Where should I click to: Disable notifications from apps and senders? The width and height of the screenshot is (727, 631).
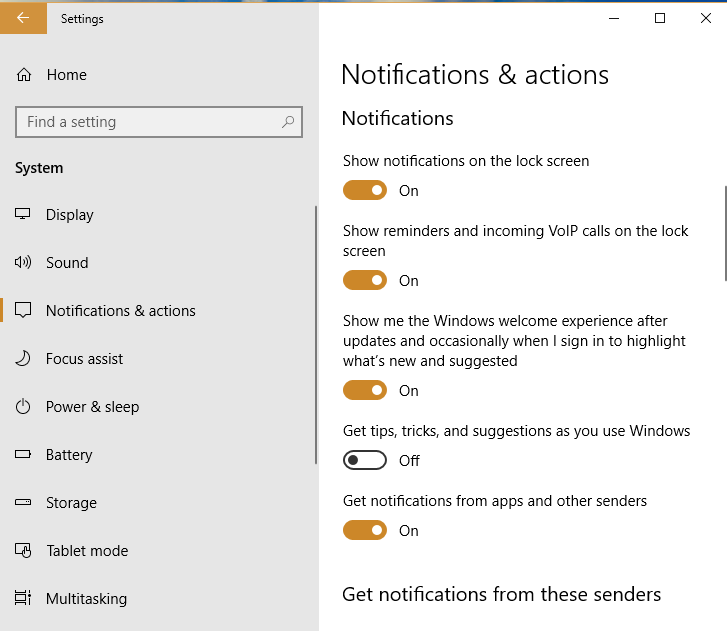[365, 530]
